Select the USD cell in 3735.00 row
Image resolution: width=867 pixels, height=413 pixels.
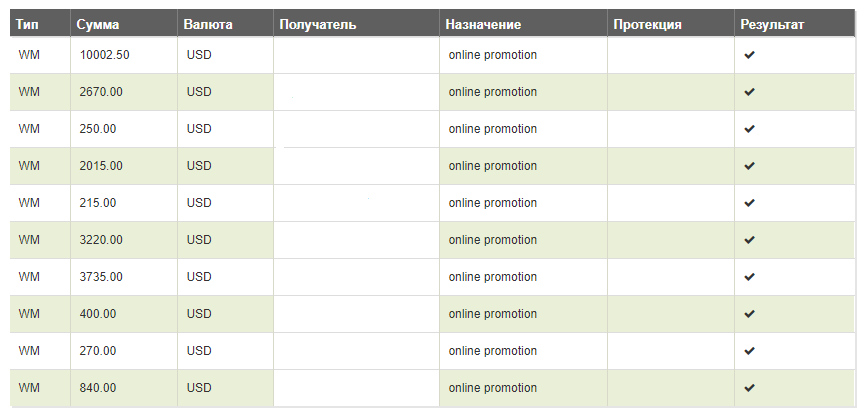199,277
